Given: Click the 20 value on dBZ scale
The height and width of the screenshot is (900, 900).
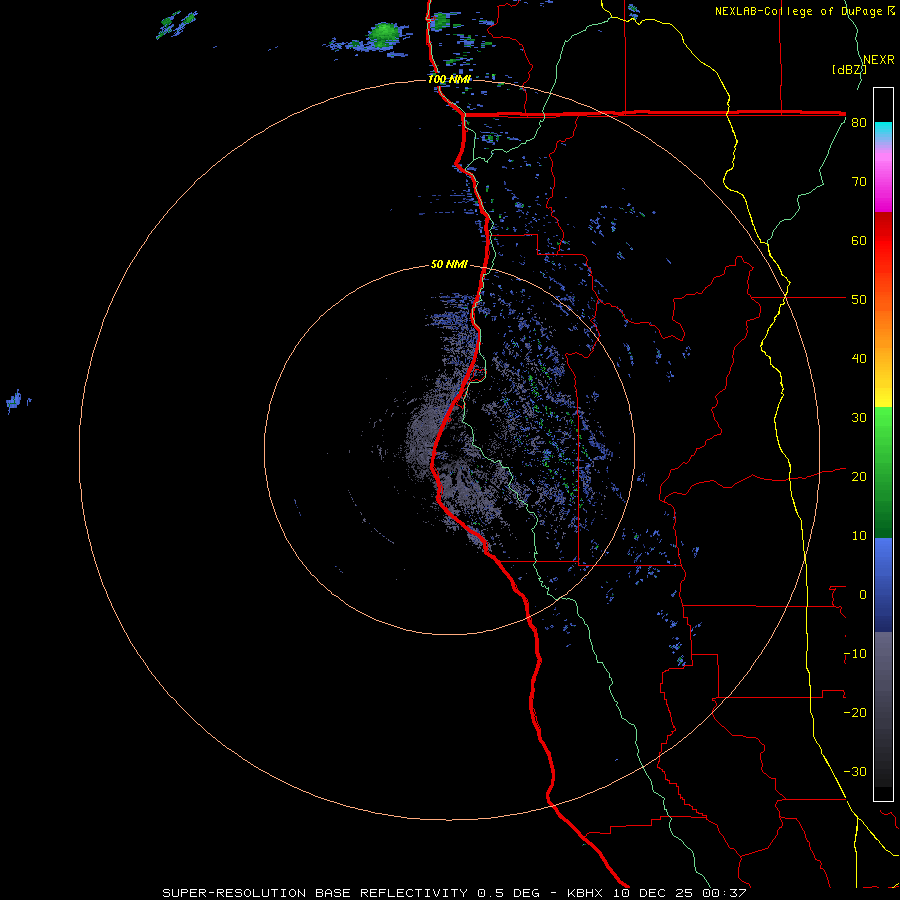Looking at the screenshot, I should (x=859, y=477).
